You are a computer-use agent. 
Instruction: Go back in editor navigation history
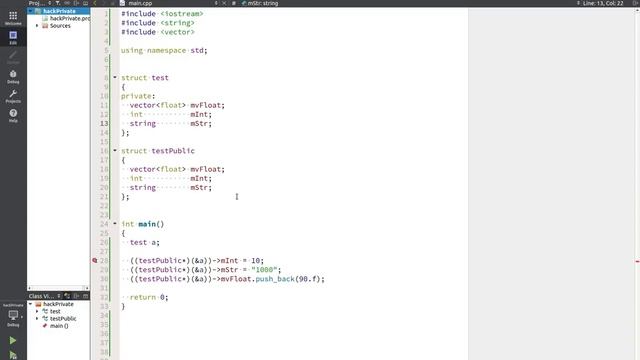point(95,3)
